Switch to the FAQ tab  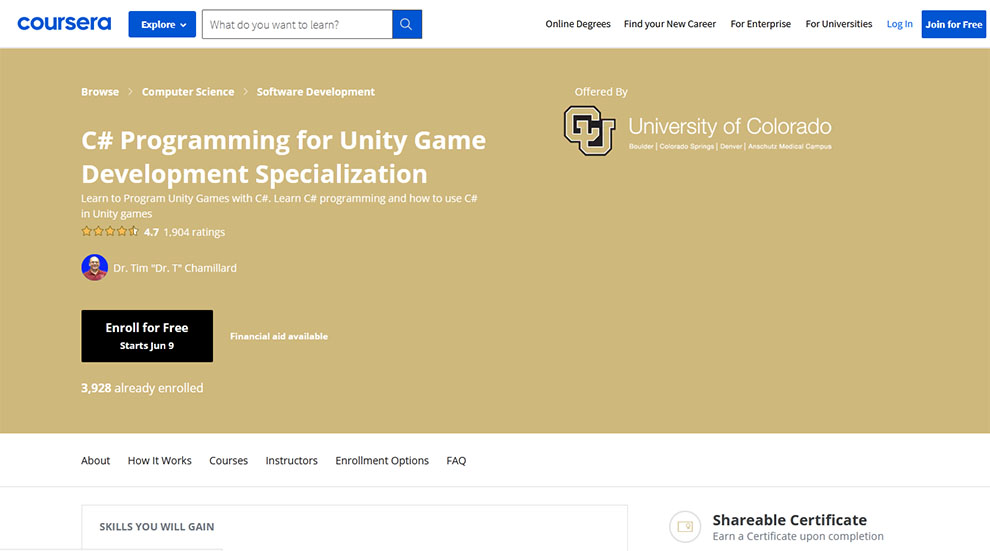[456, 460]
